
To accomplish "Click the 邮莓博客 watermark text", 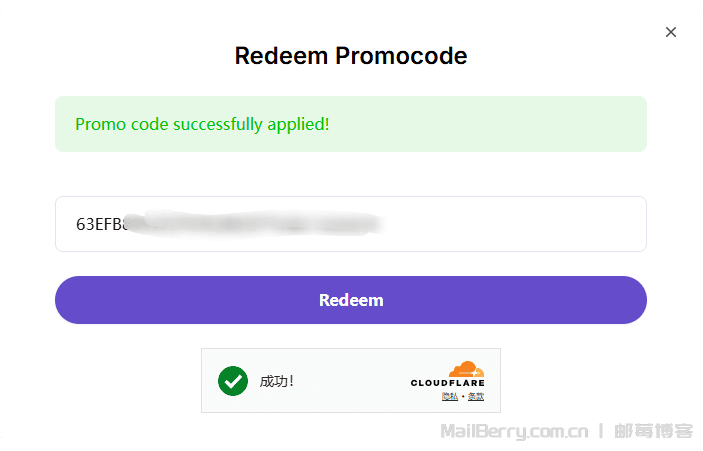I will click(x=653, y=432).
